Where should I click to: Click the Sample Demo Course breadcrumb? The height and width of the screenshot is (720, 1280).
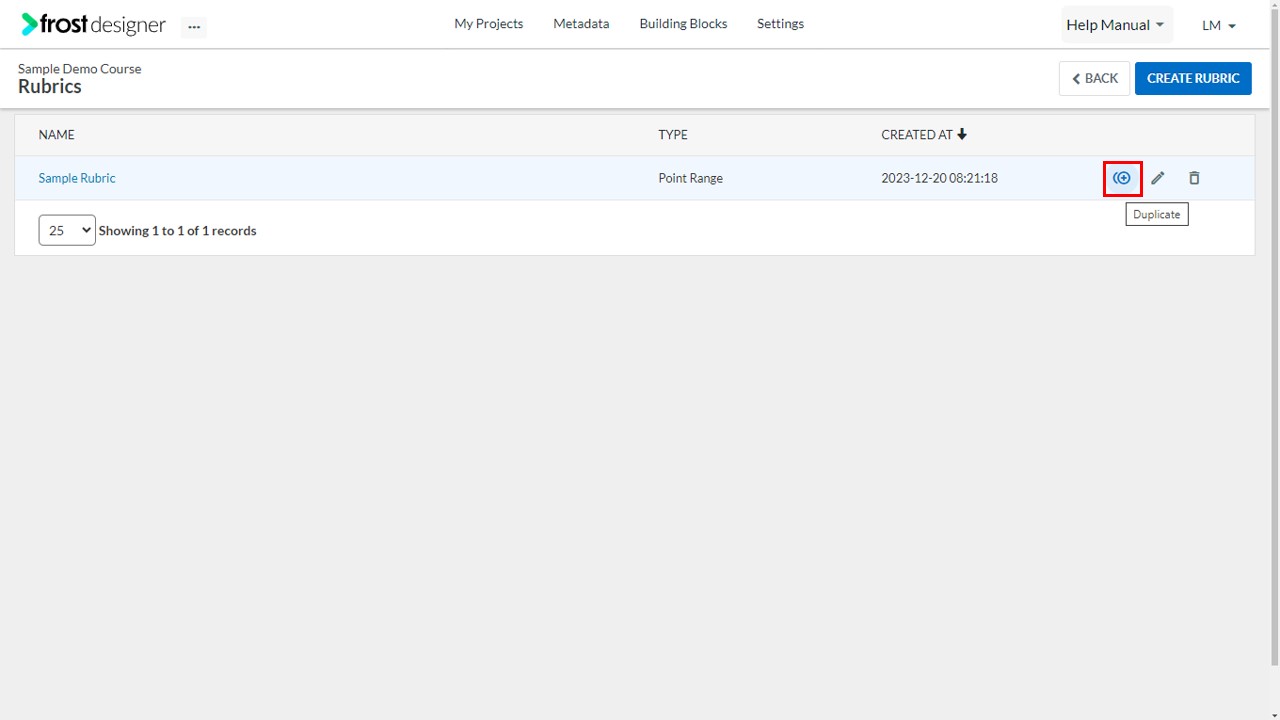coord(80,69)
